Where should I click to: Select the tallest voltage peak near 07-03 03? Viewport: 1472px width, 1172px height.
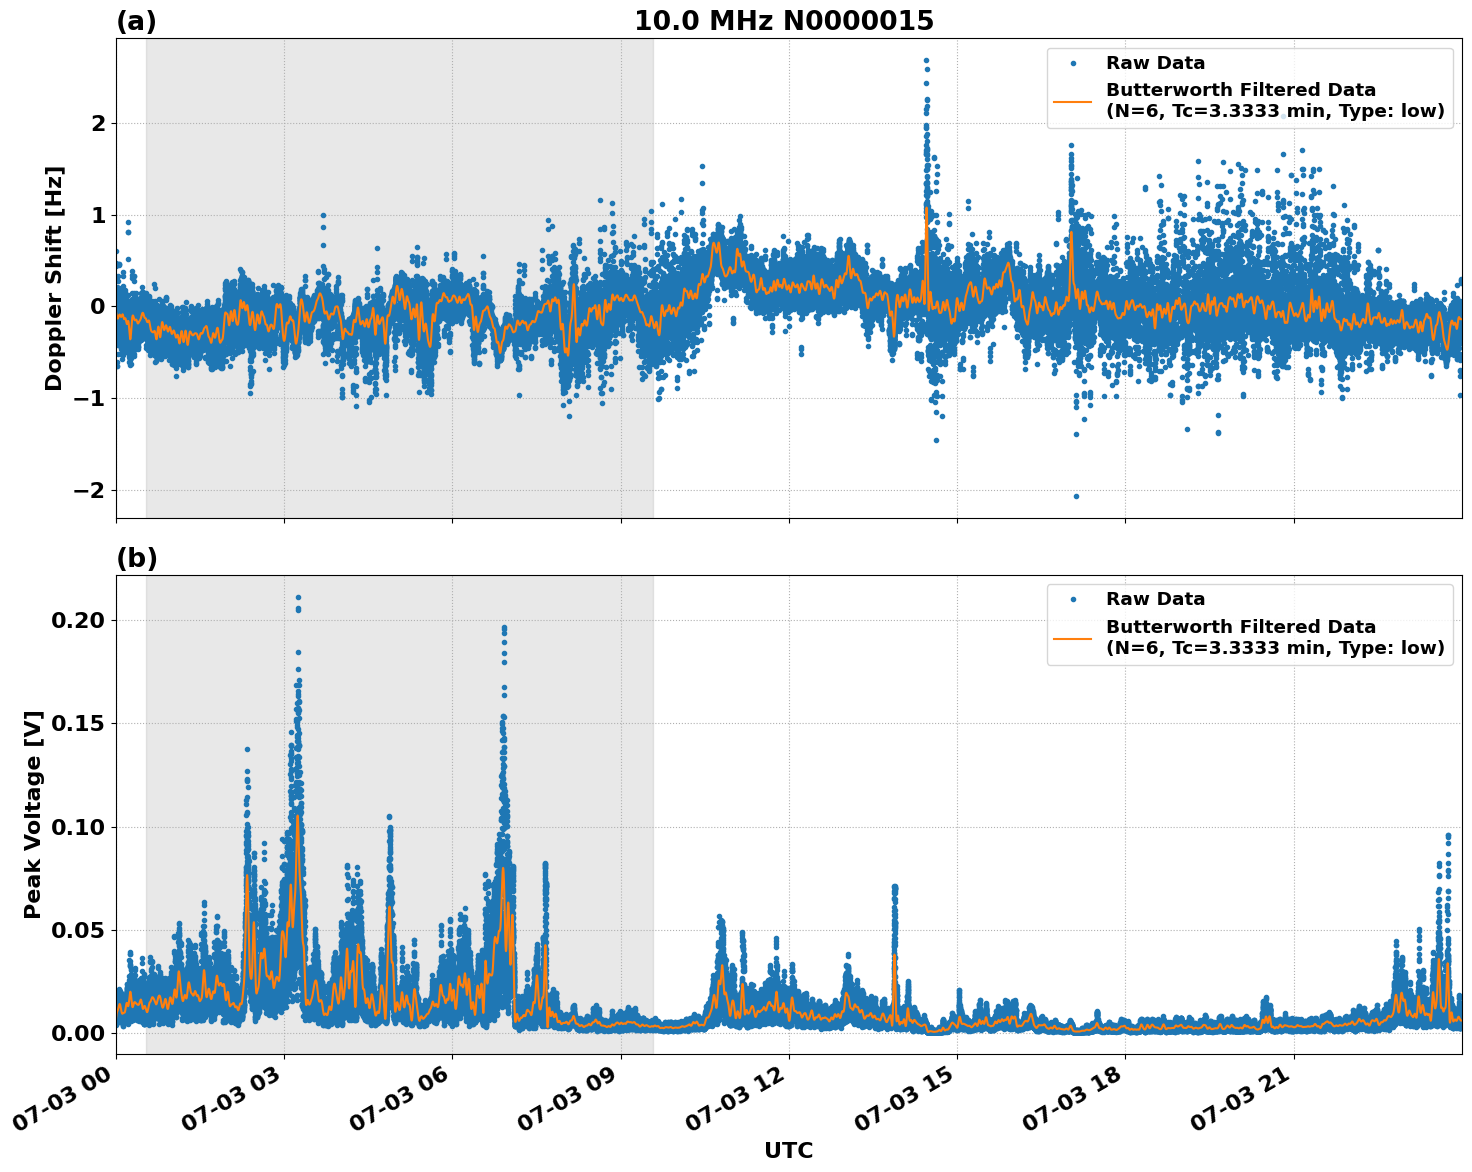(x=297, y=595)
